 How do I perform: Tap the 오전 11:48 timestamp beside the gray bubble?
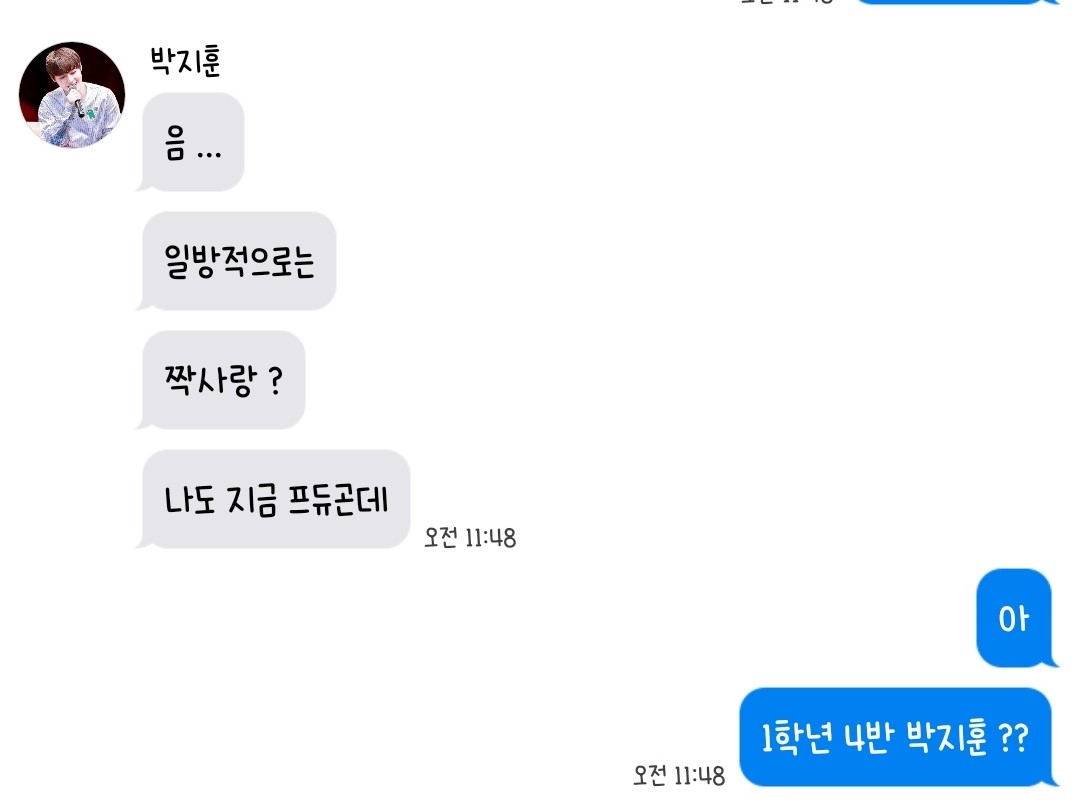tap(470, 537)
